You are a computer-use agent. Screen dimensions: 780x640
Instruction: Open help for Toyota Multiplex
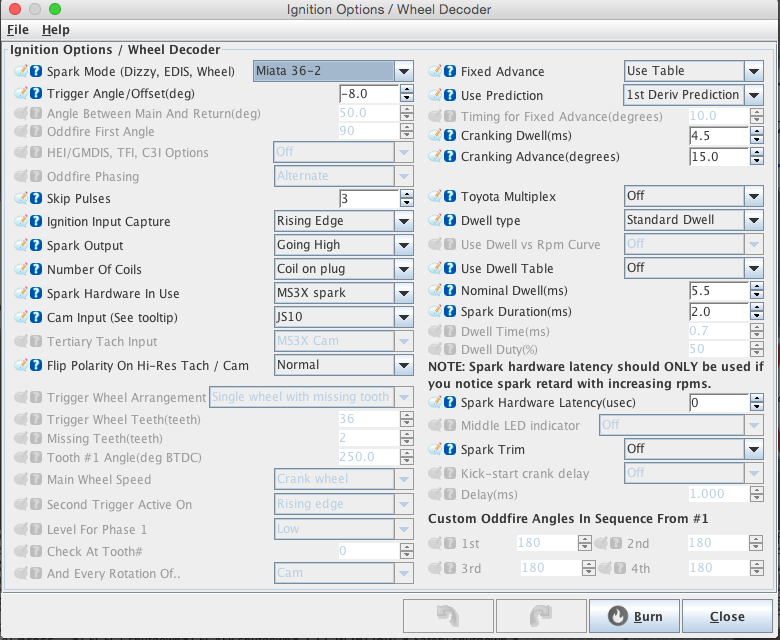450,196
